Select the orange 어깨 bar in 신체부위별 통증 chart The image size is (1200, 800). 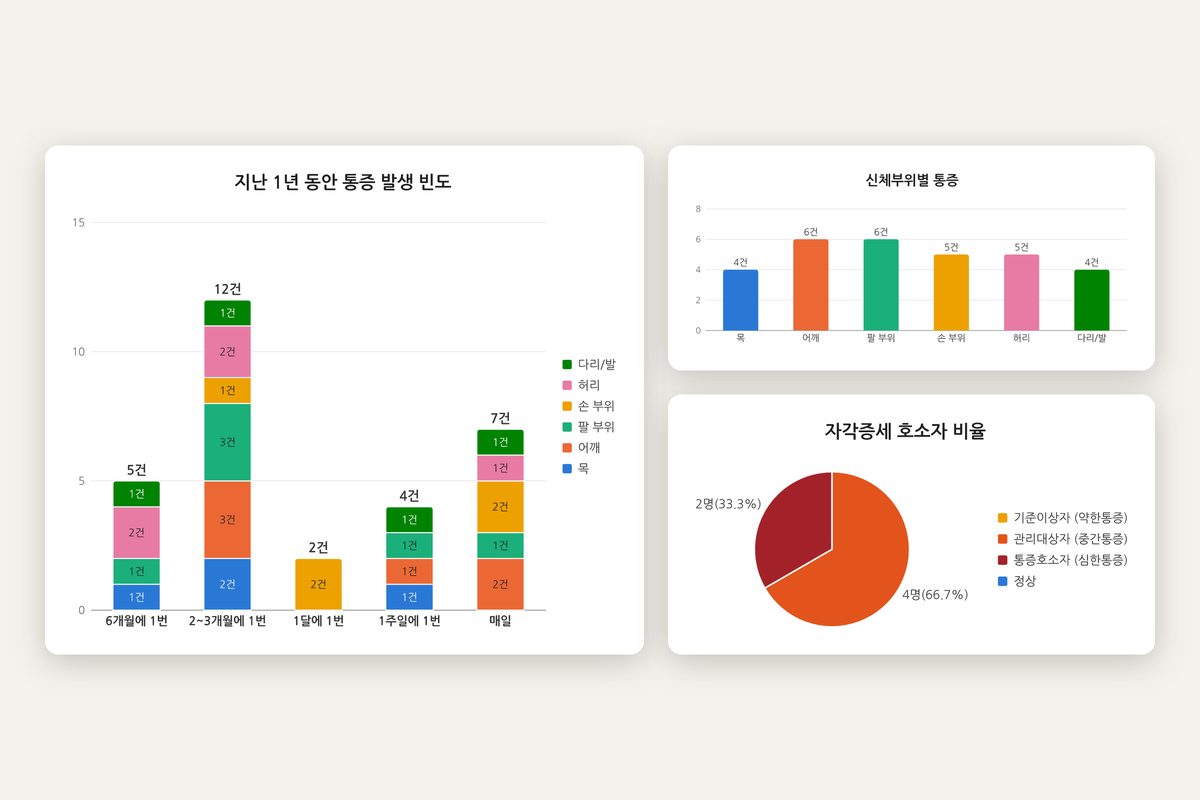click(x=811, y=285)
